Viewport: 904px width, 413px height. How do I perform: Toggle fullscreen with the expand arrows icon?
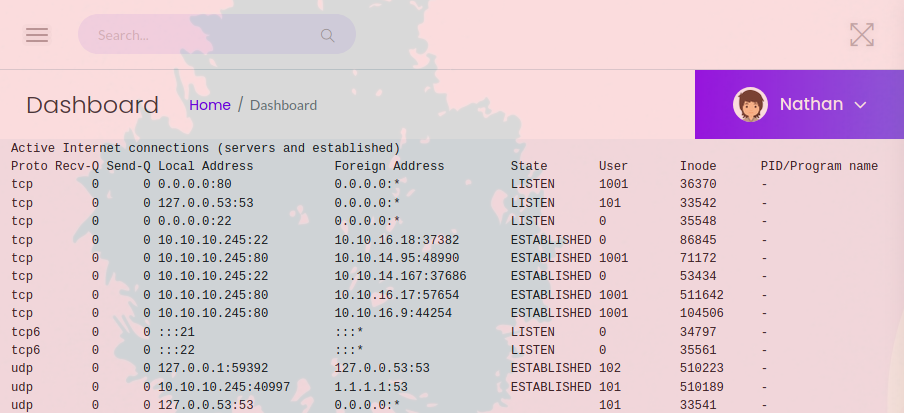tap(861, 35)
